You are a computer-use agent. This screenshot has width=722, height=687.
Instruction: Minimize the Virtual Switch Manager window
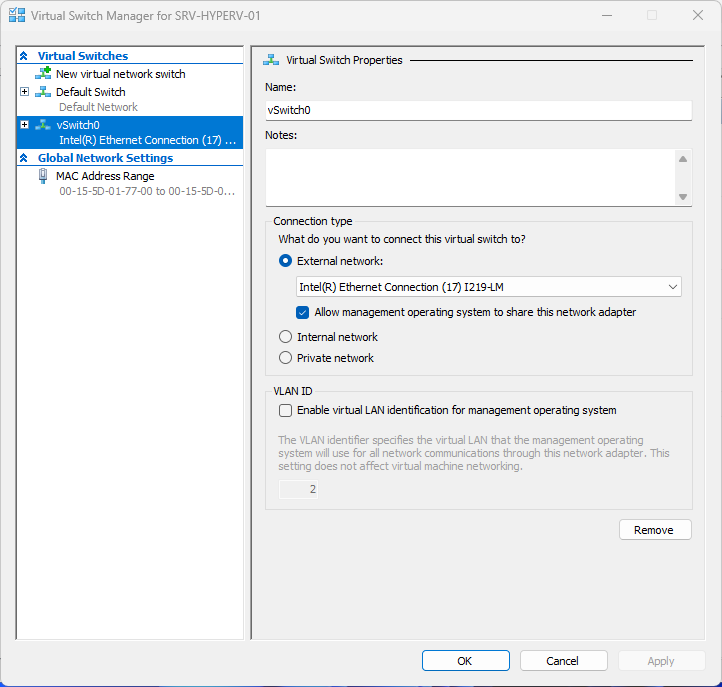[x=607, y=15]
